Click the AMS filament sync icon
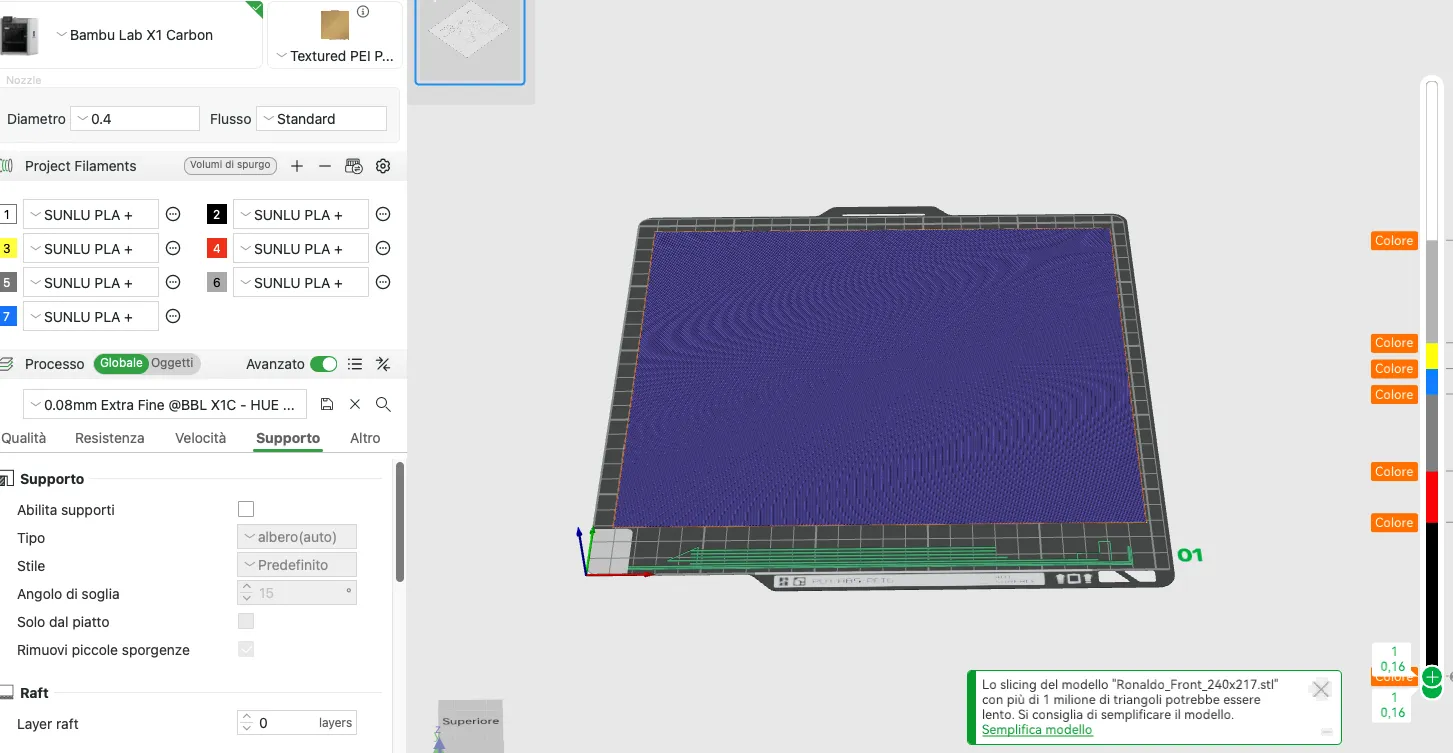 353,166
